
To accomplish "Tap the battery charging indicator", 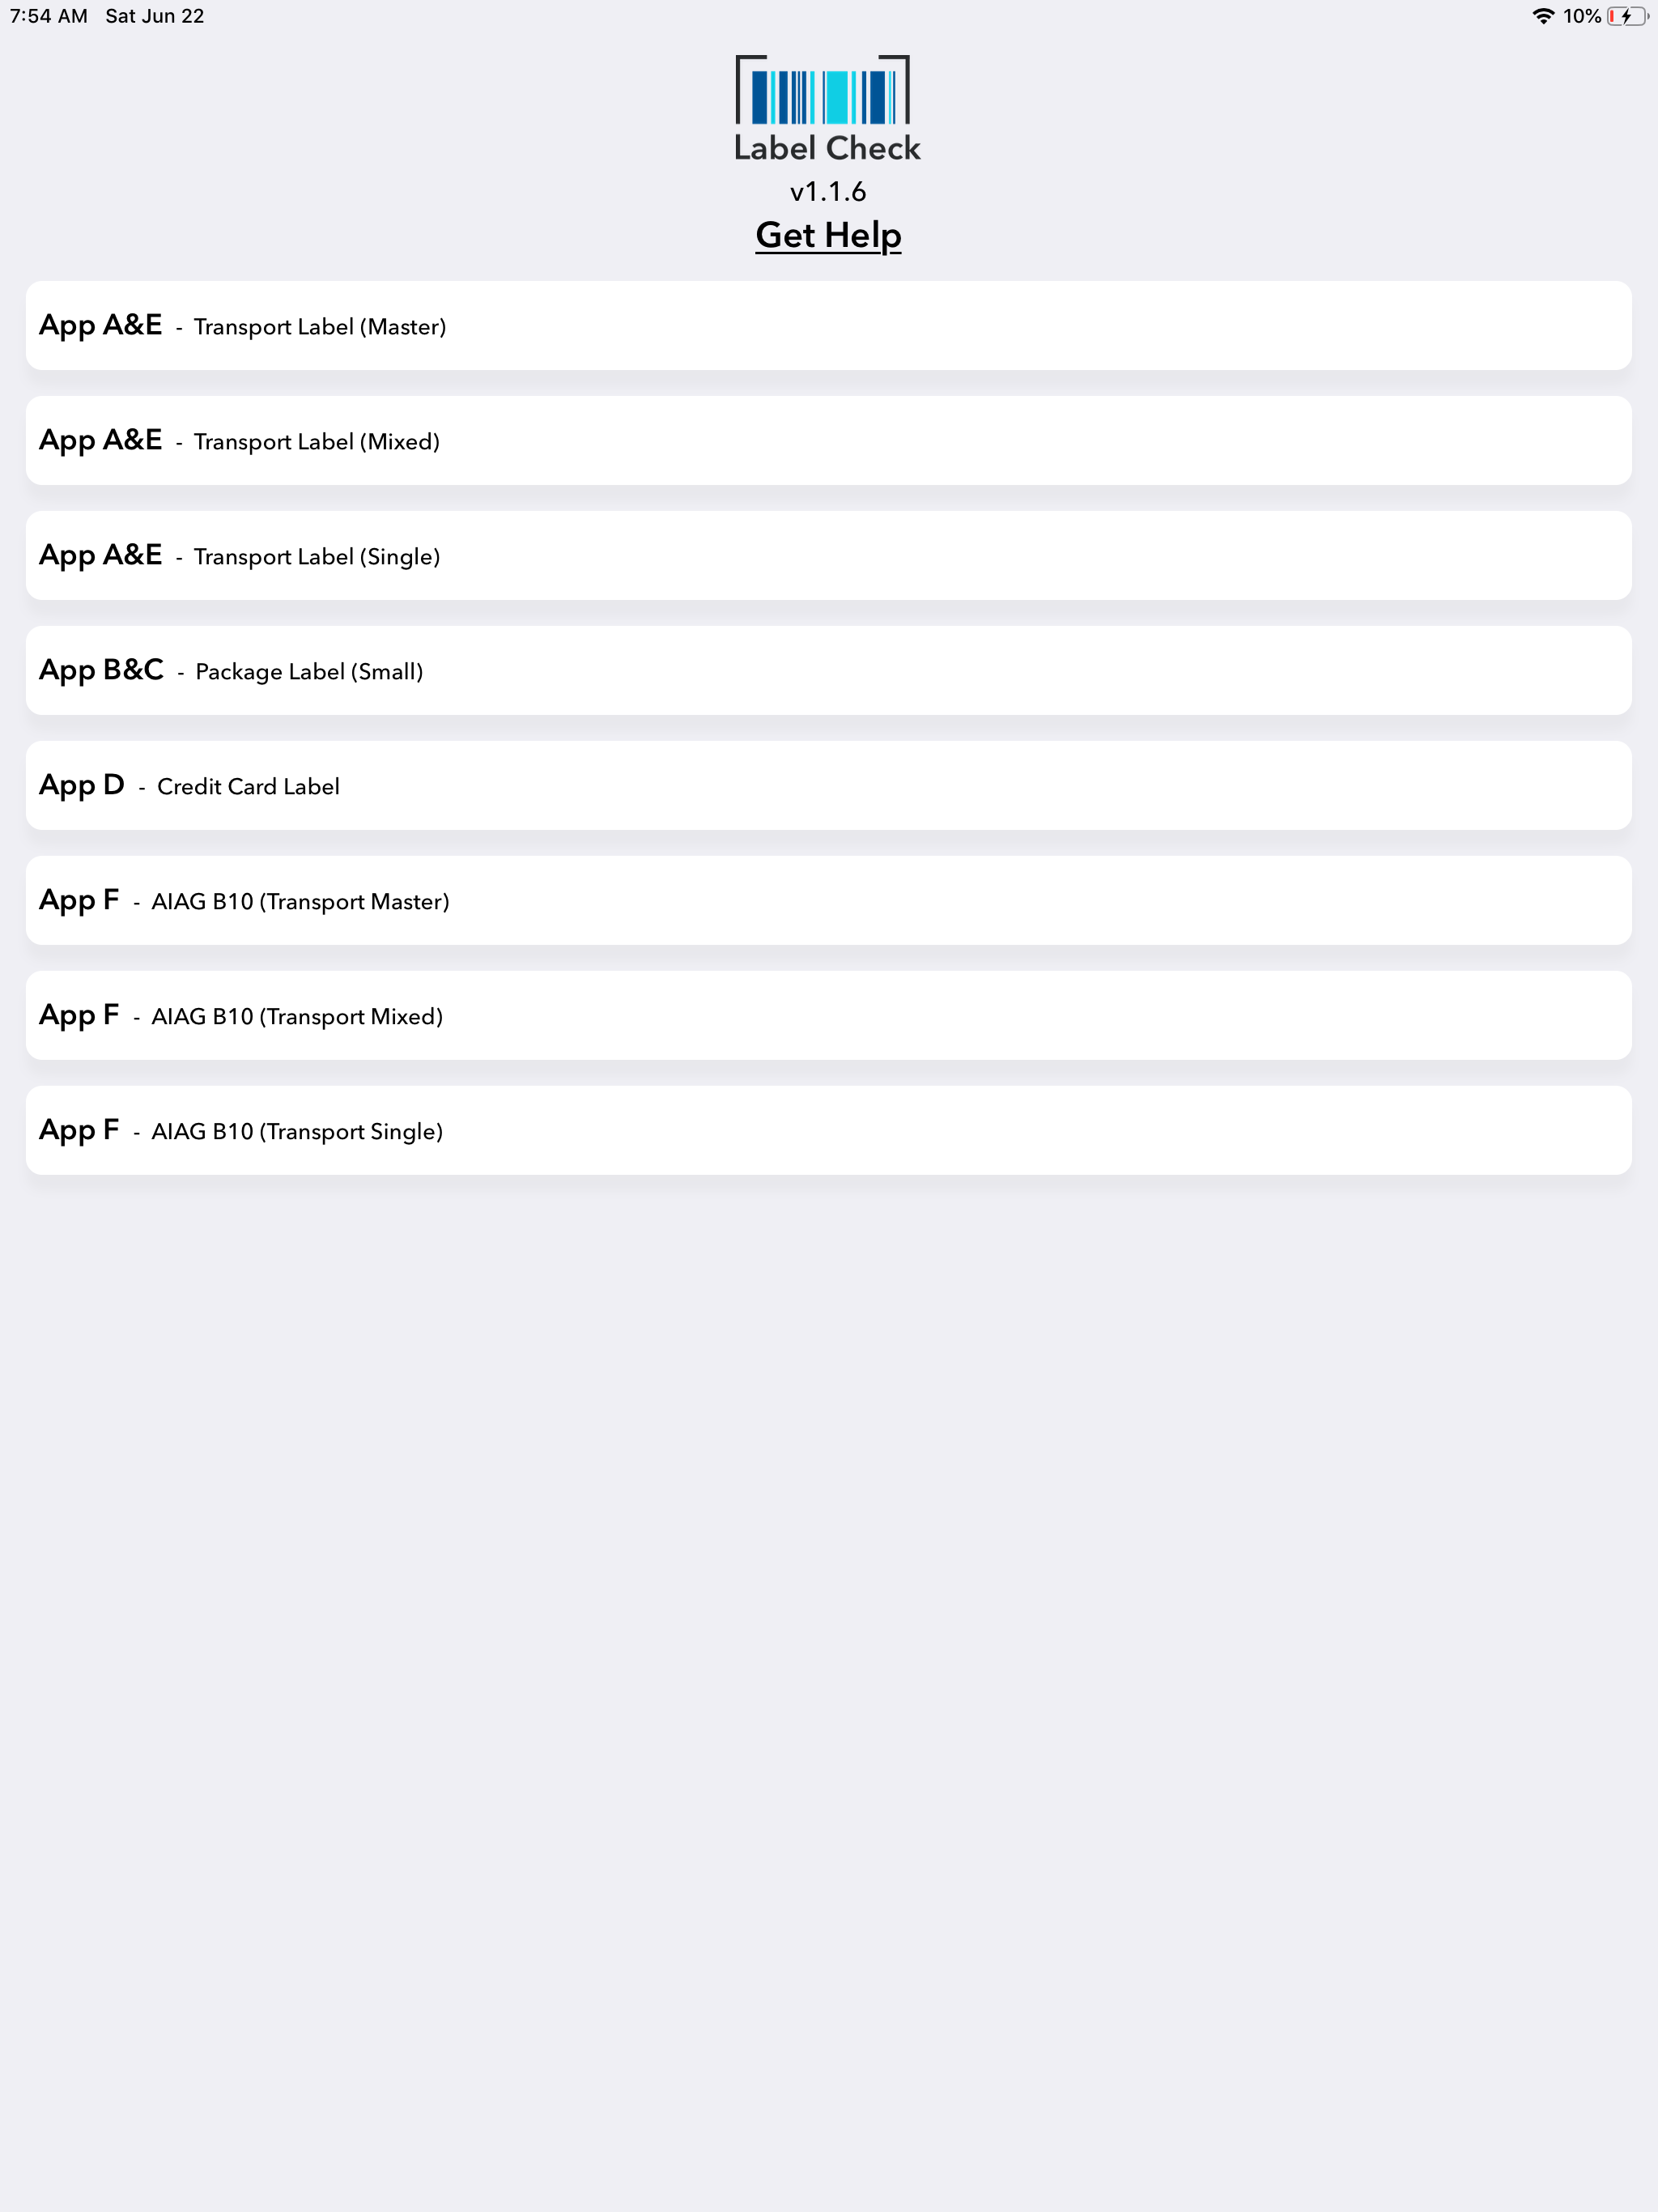I will point(1627,16).
